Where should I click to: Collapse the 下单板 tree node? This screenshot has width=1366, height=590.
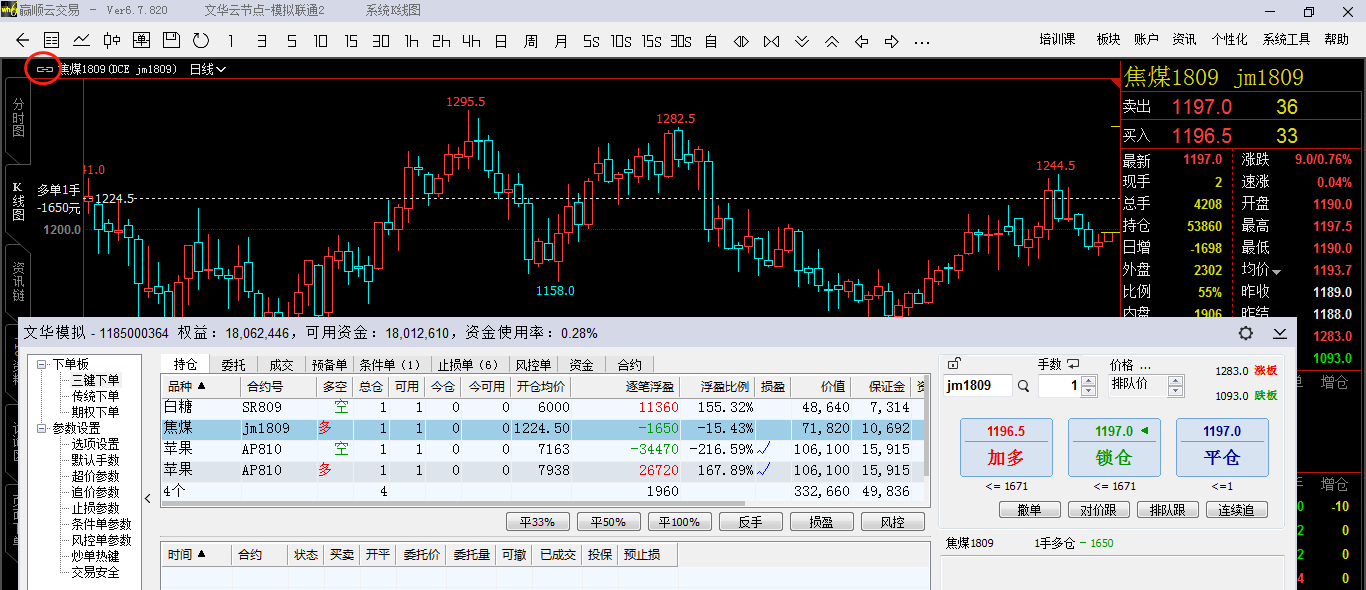tap(42, 364)
